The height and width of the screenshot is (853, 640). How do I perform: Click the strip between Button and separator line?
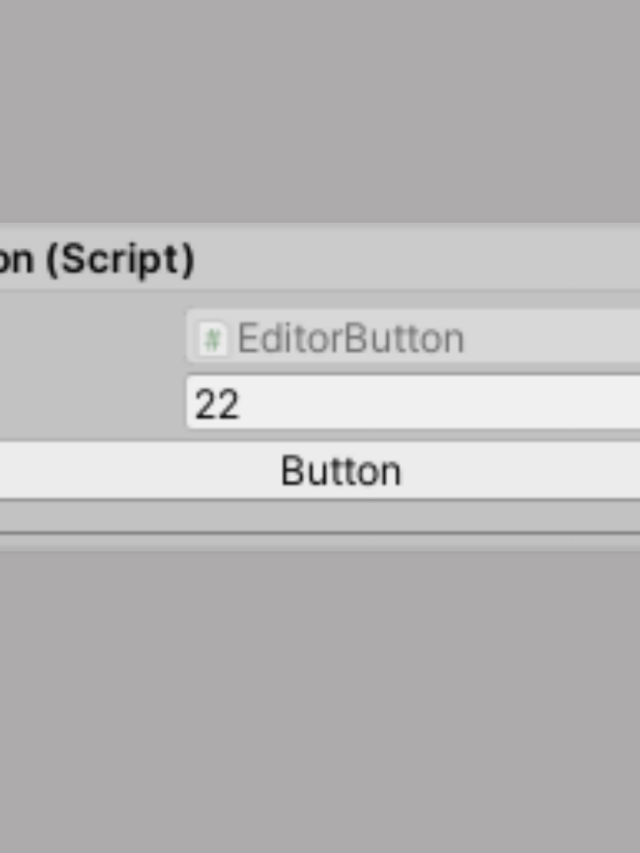click(320, 515)
